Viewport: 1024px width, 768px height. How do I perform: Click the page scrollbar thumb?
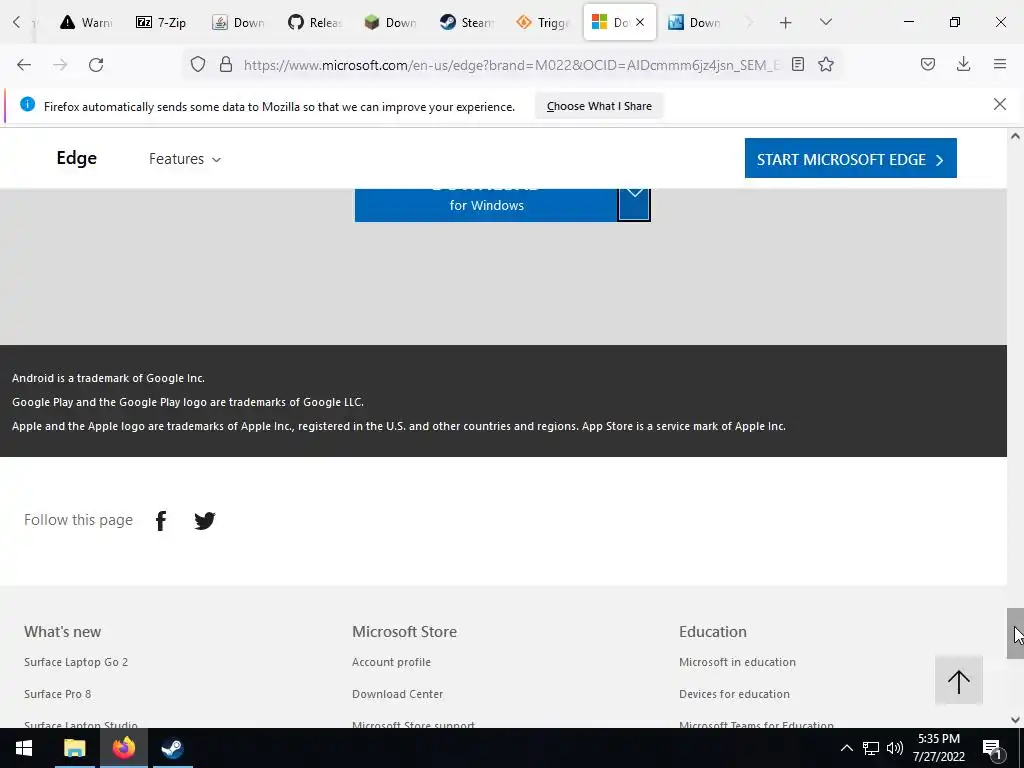(x=1015, y=633)
